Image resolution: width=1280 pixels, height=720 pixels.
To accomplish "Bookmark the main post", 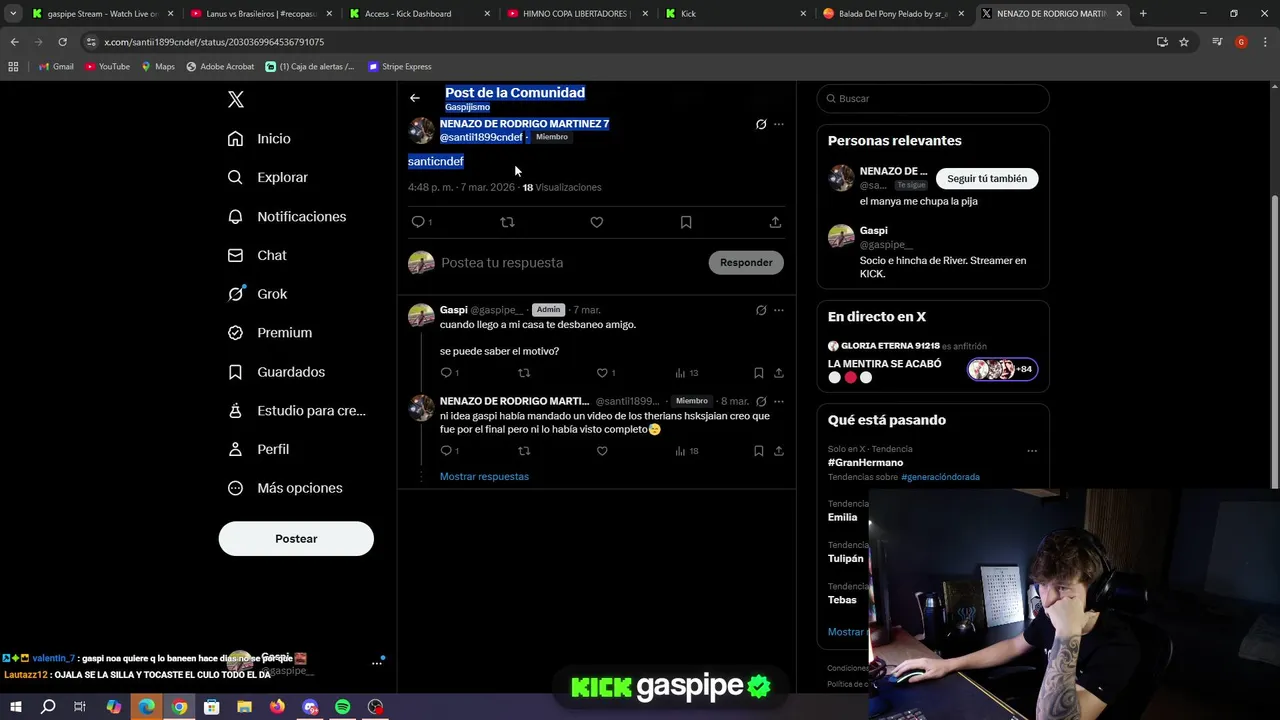I will (686, 222).
